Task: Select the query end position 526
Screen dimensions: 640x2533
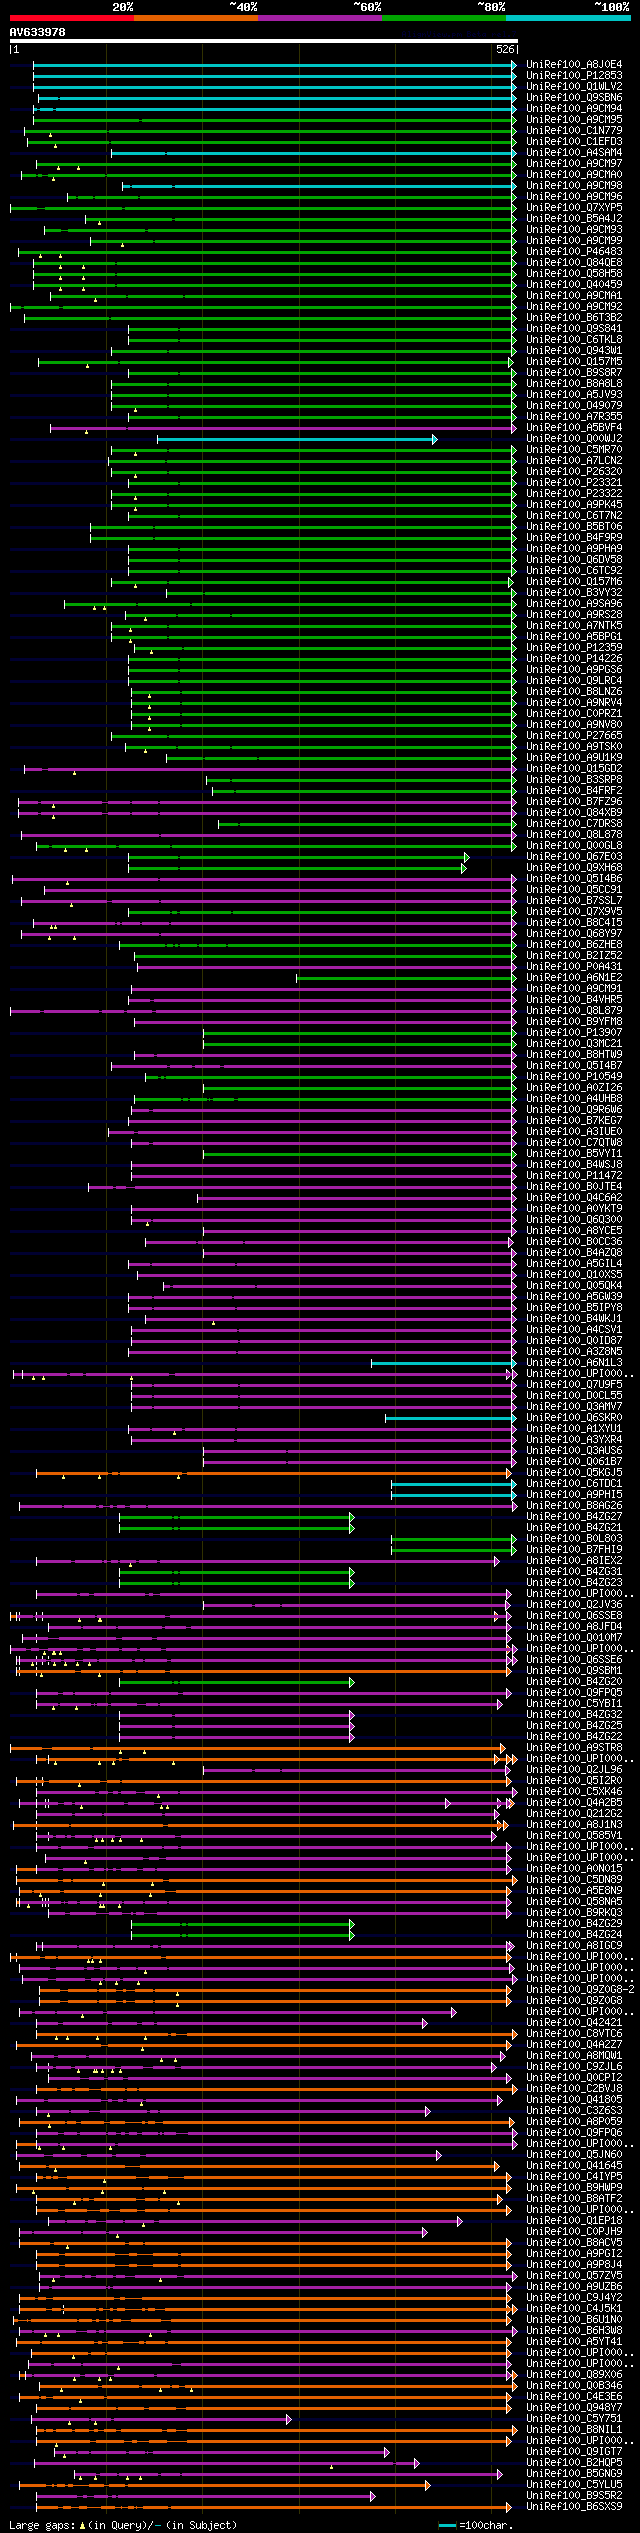Action: point(505,49)
